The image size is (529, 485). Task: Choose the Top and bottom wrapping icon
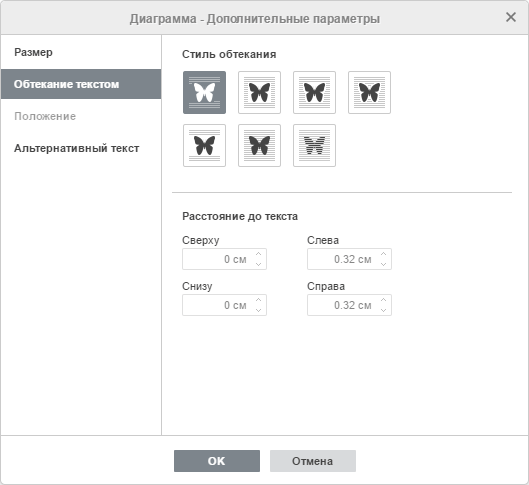pyautogui.click(x=204, y=145)
